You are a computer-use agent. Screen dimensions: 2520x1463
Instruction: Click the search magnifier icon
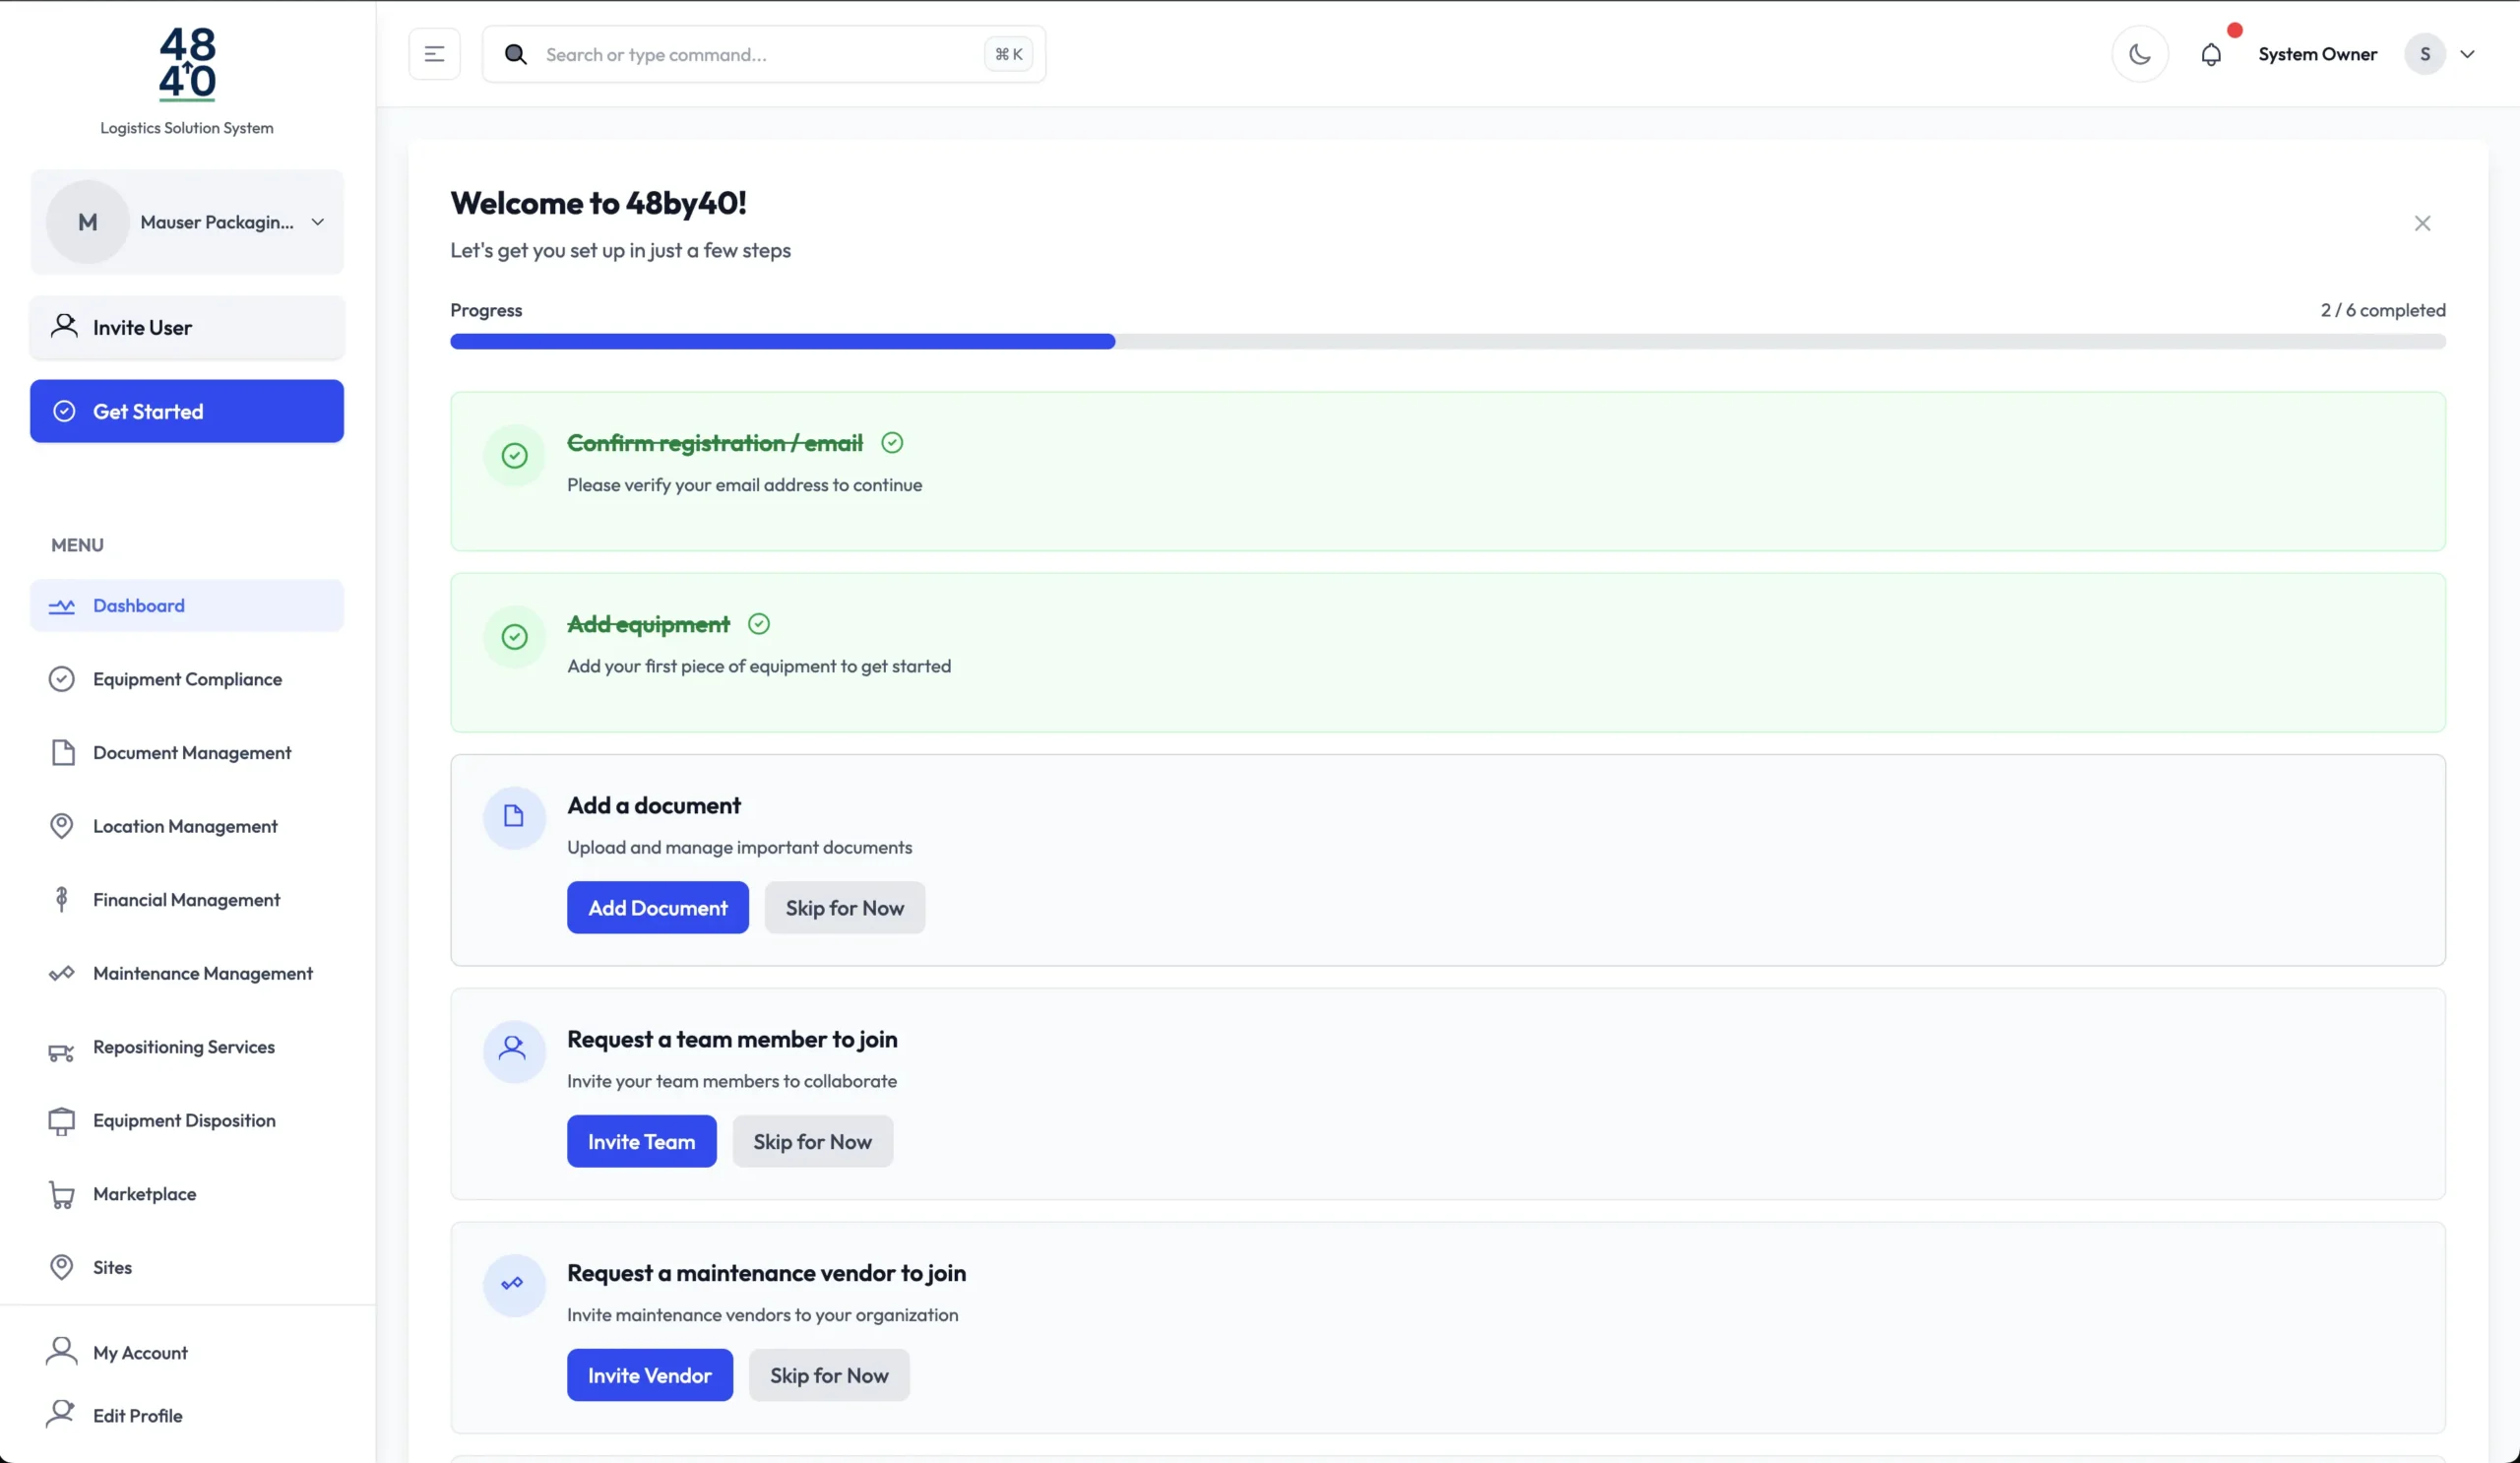click(515, 55)
